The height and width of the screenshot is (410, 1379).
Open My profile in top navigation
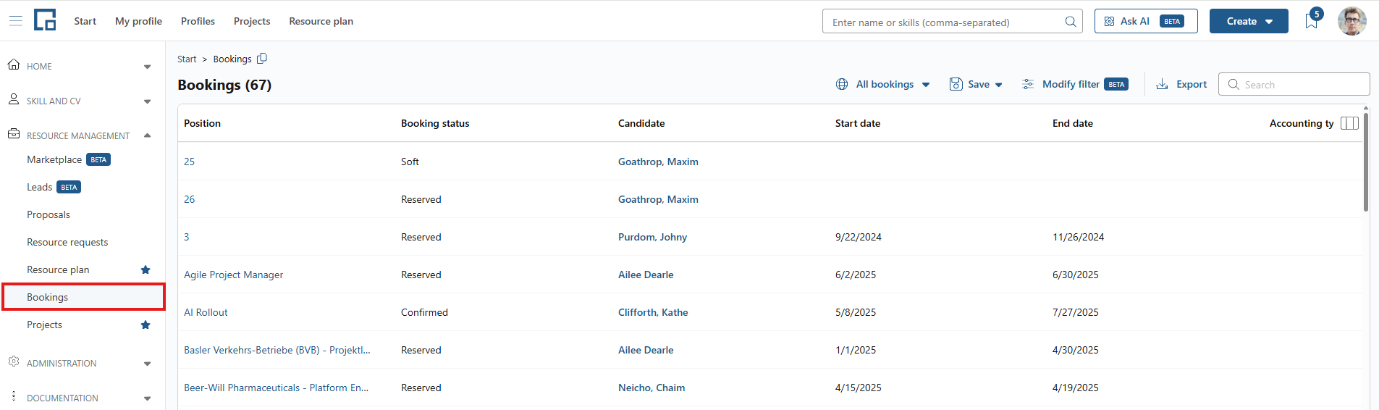tap(138, 21)
